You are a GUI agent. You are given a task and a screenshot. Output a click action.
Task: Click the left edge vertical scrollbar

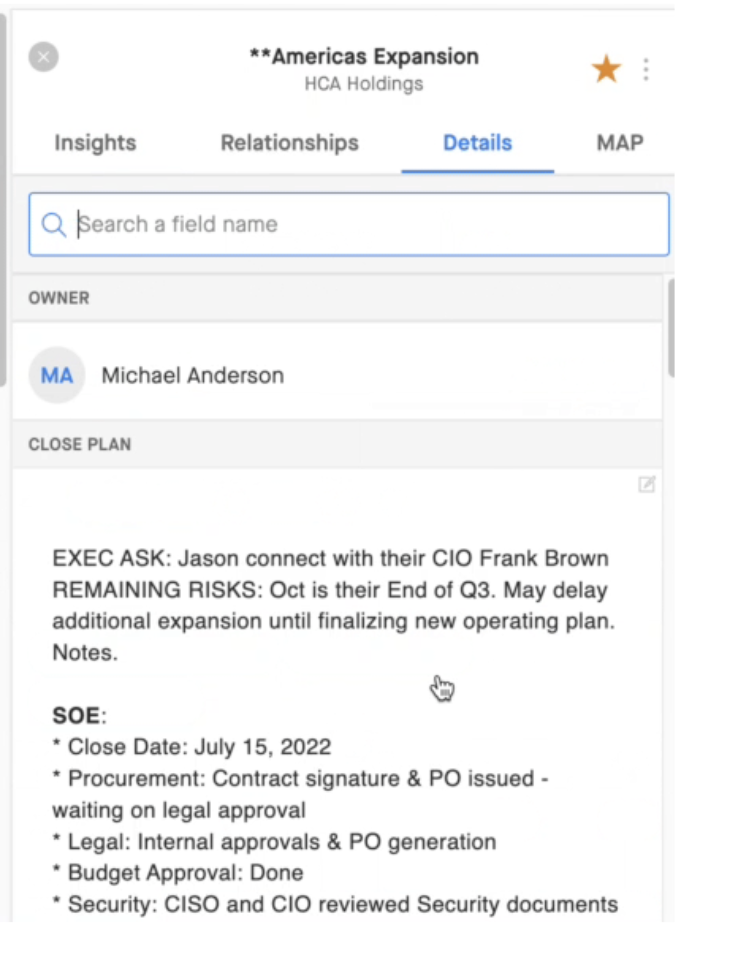tap(3, 199)
